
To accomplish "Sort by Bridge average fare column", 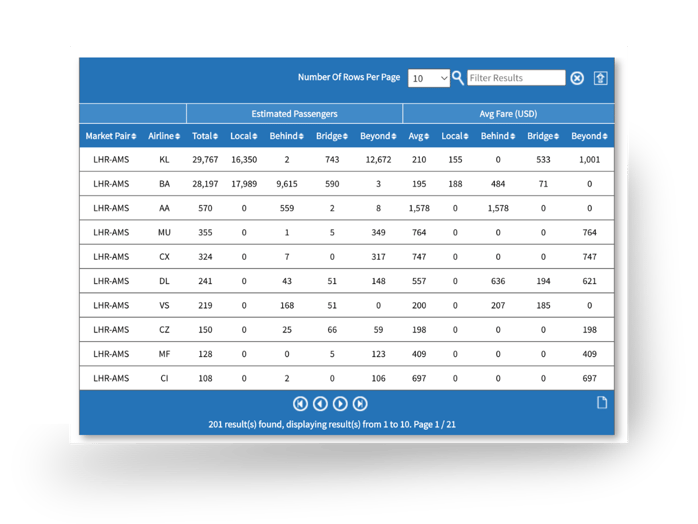I will pyautogui.click(x=543, y=136).
